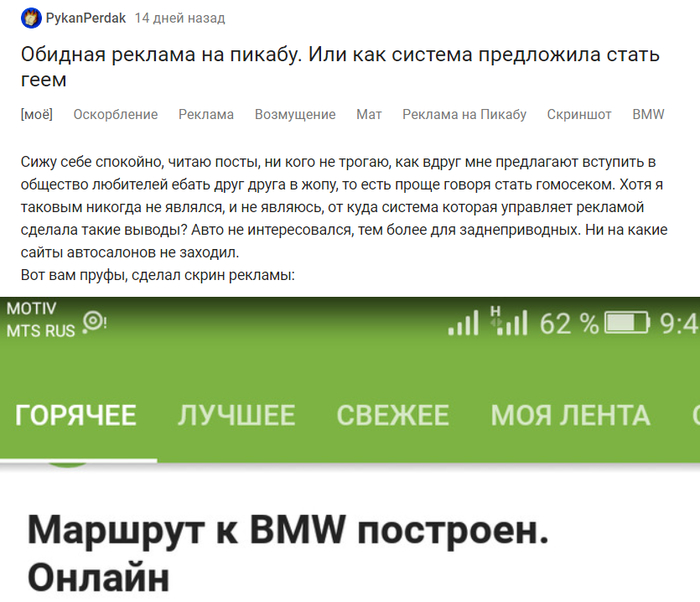Switch to the МОЯ ЛЕНТА tab

571,415
